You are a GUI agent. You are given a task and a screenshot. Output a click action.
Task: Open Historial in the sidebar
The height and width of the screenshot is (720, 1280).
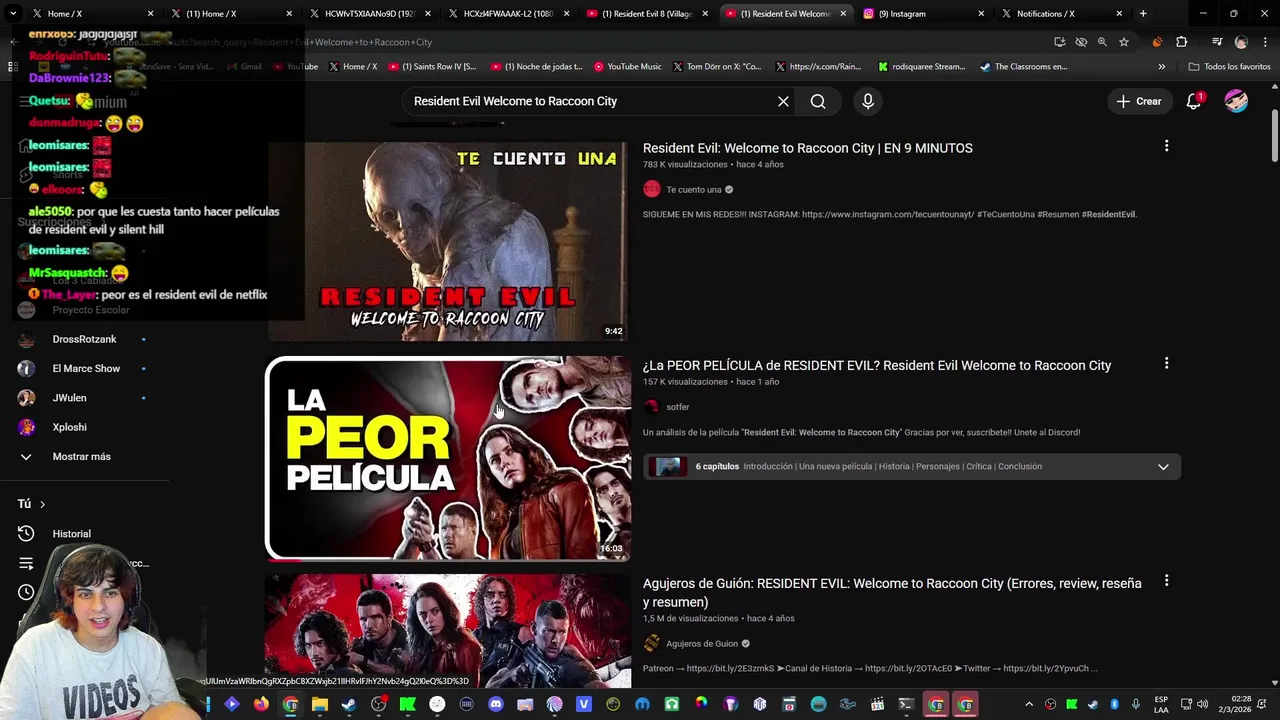click(71, 534)
